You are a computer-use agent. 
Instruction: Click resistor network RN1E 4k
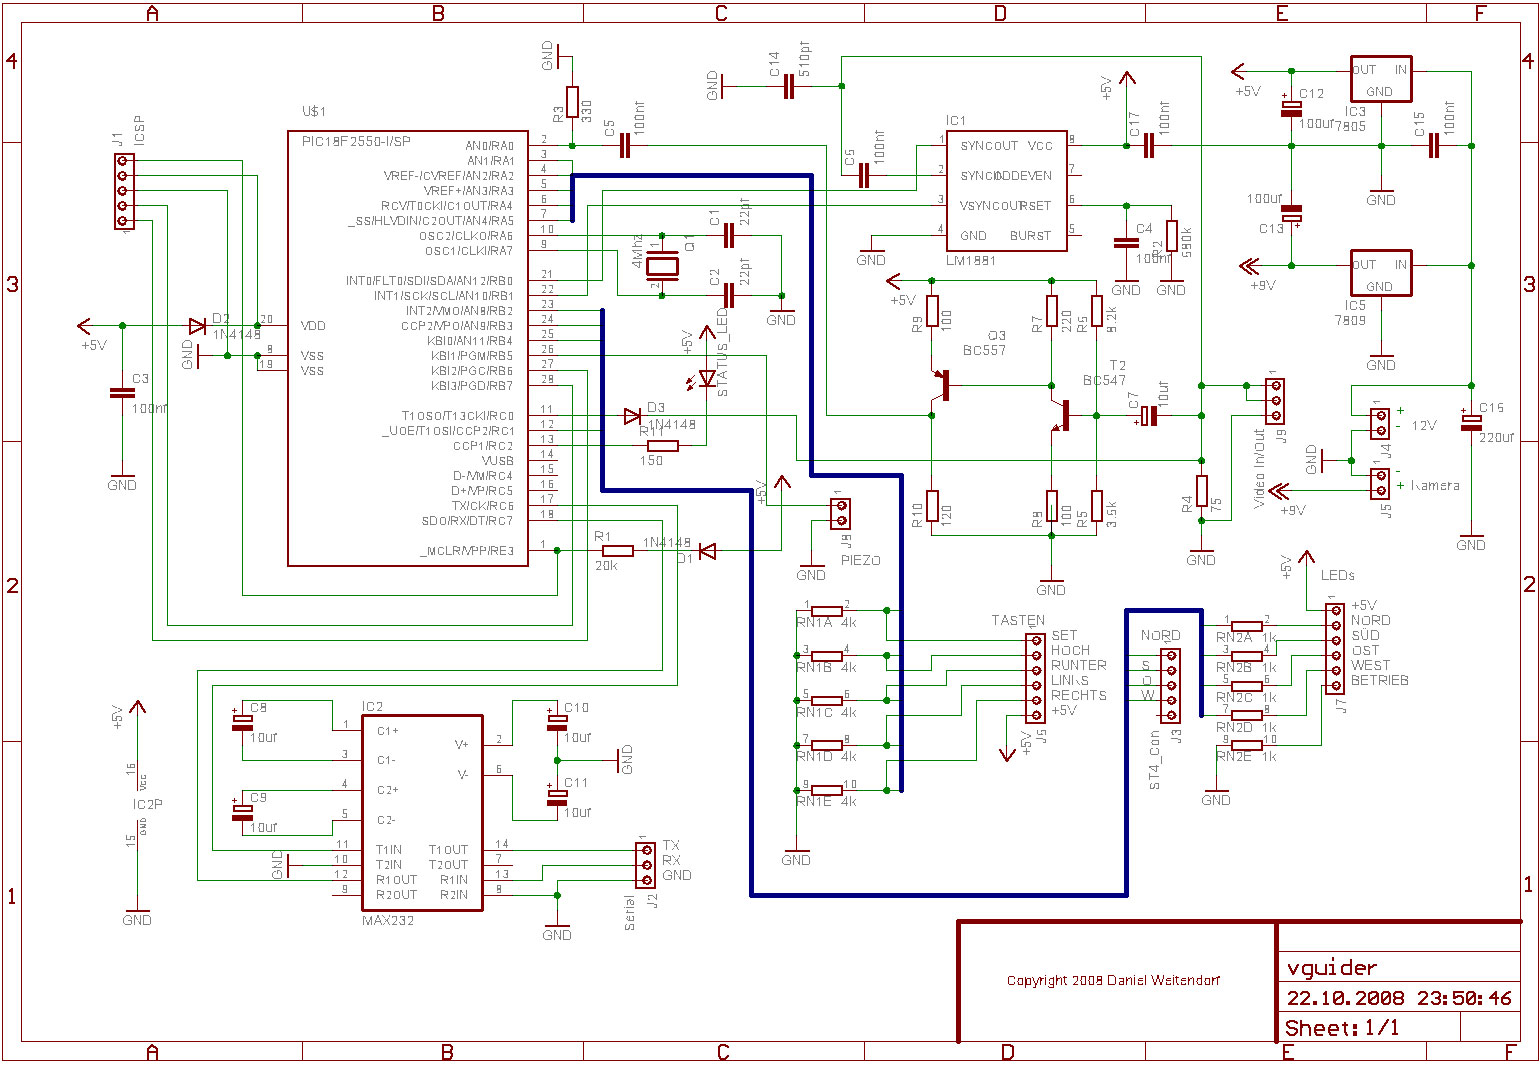click(827, 791)
